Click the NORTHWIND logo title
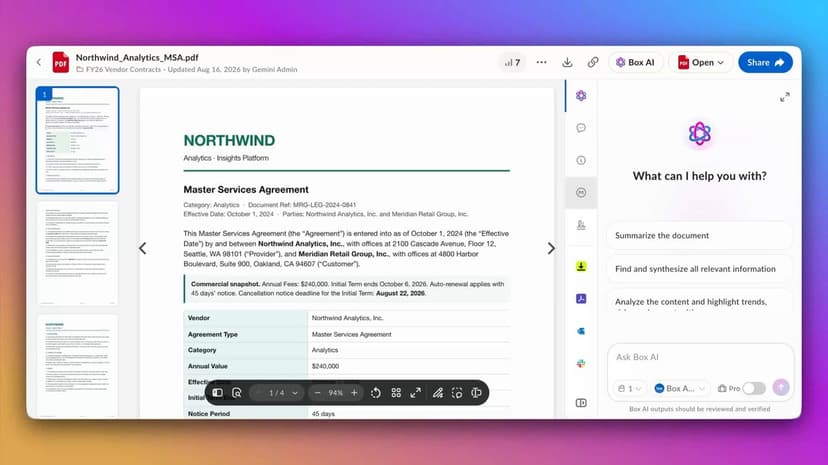828x465 pixels. tap(229, 140)
